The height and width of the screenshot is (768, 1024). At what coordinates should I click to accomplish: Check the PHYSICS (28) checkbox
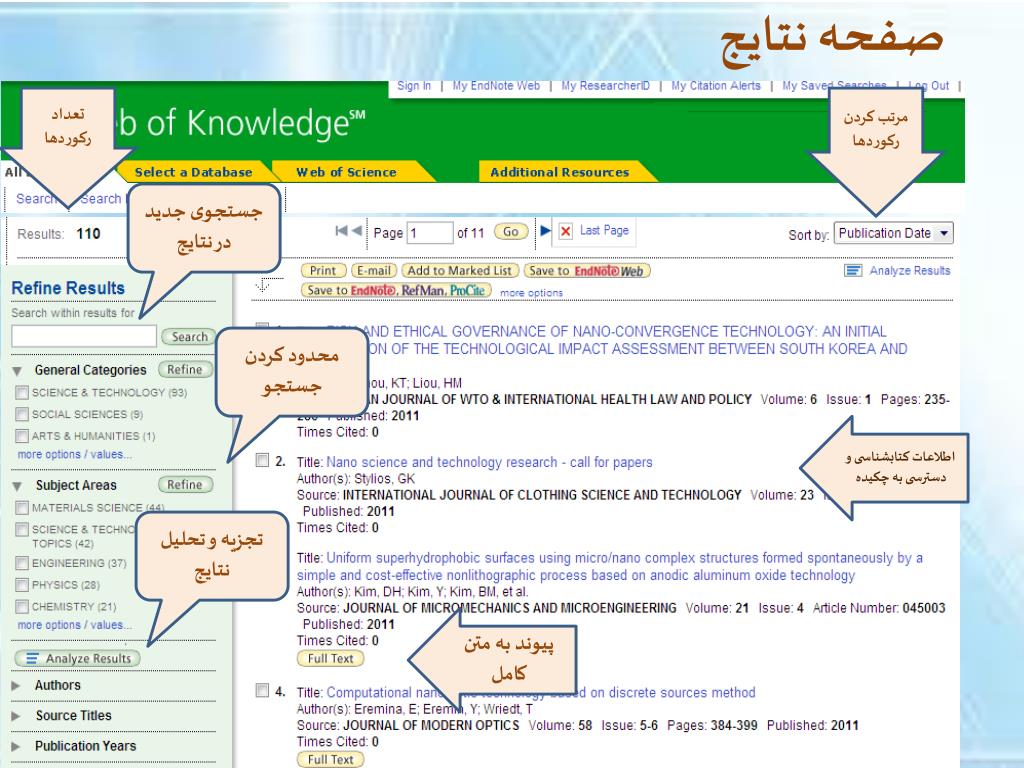22,585
